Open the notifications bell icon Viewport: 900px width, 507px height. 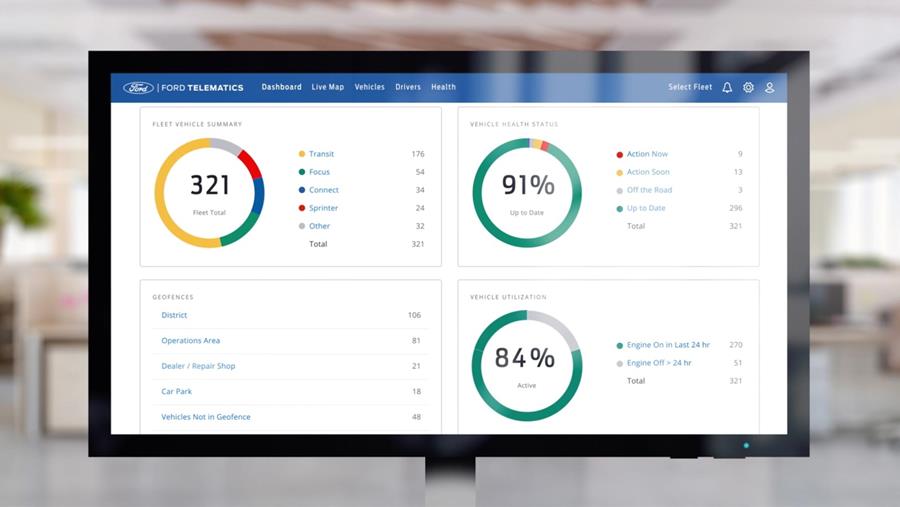pyautogui.click(x=727, y=88)
